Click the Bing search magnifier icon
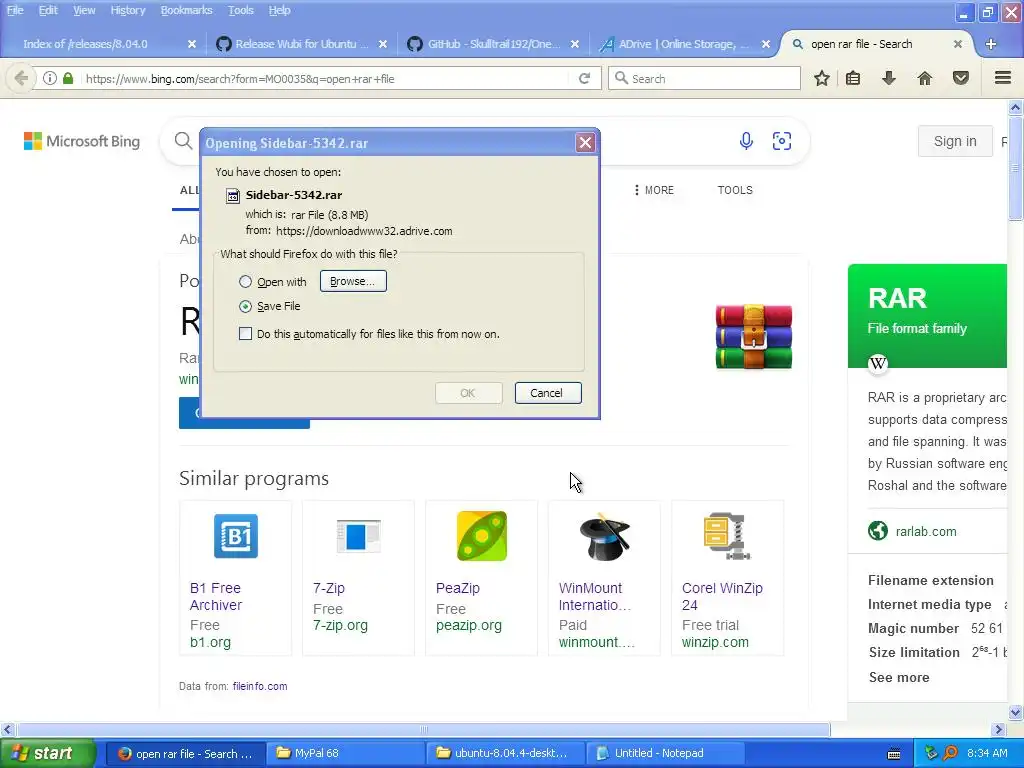Screen dimensions: 1024x768 tap(184, 140)
